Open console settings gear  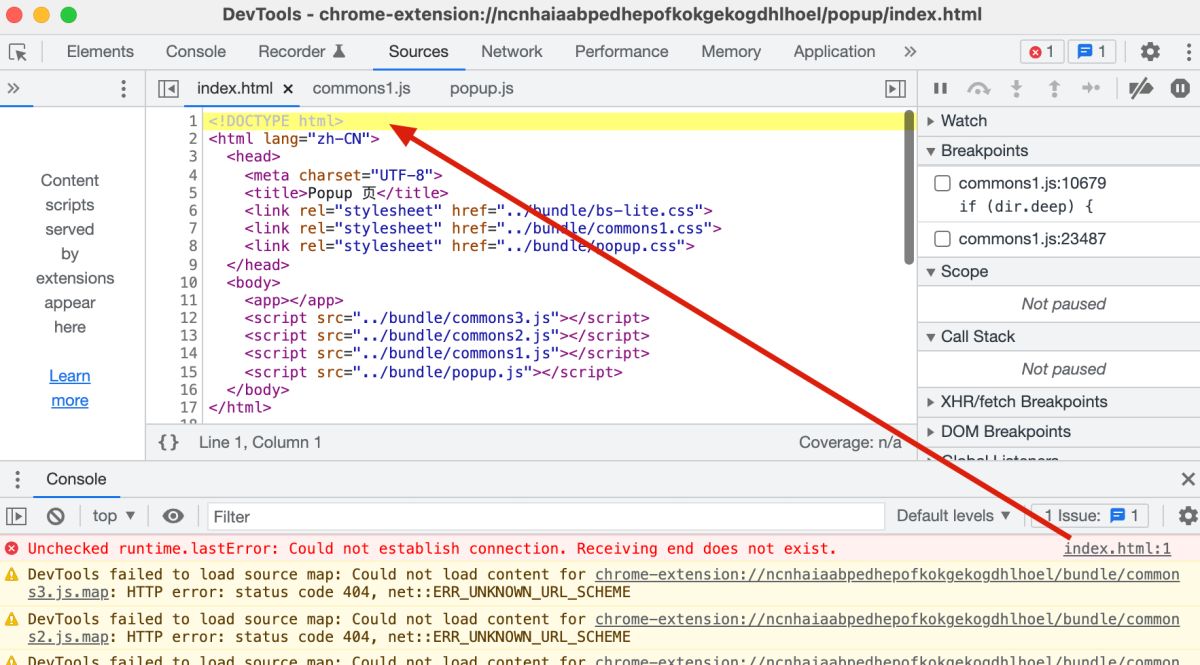pos(1187,516)
